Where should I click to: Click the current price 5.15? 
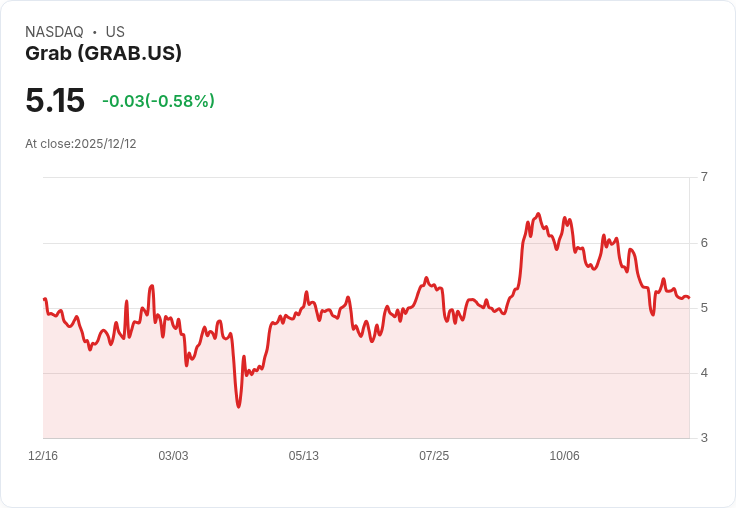55,101
